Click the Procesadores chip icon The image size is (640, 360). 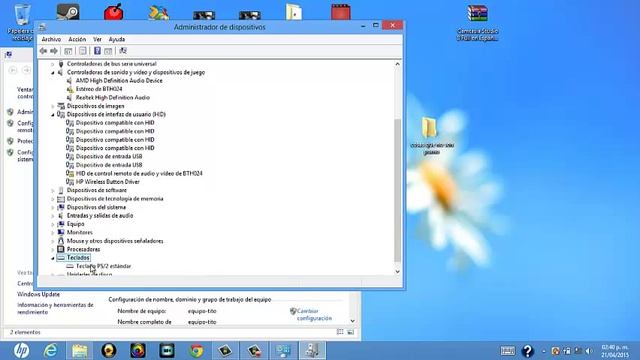pyautogui.click(x=61, y=249)
